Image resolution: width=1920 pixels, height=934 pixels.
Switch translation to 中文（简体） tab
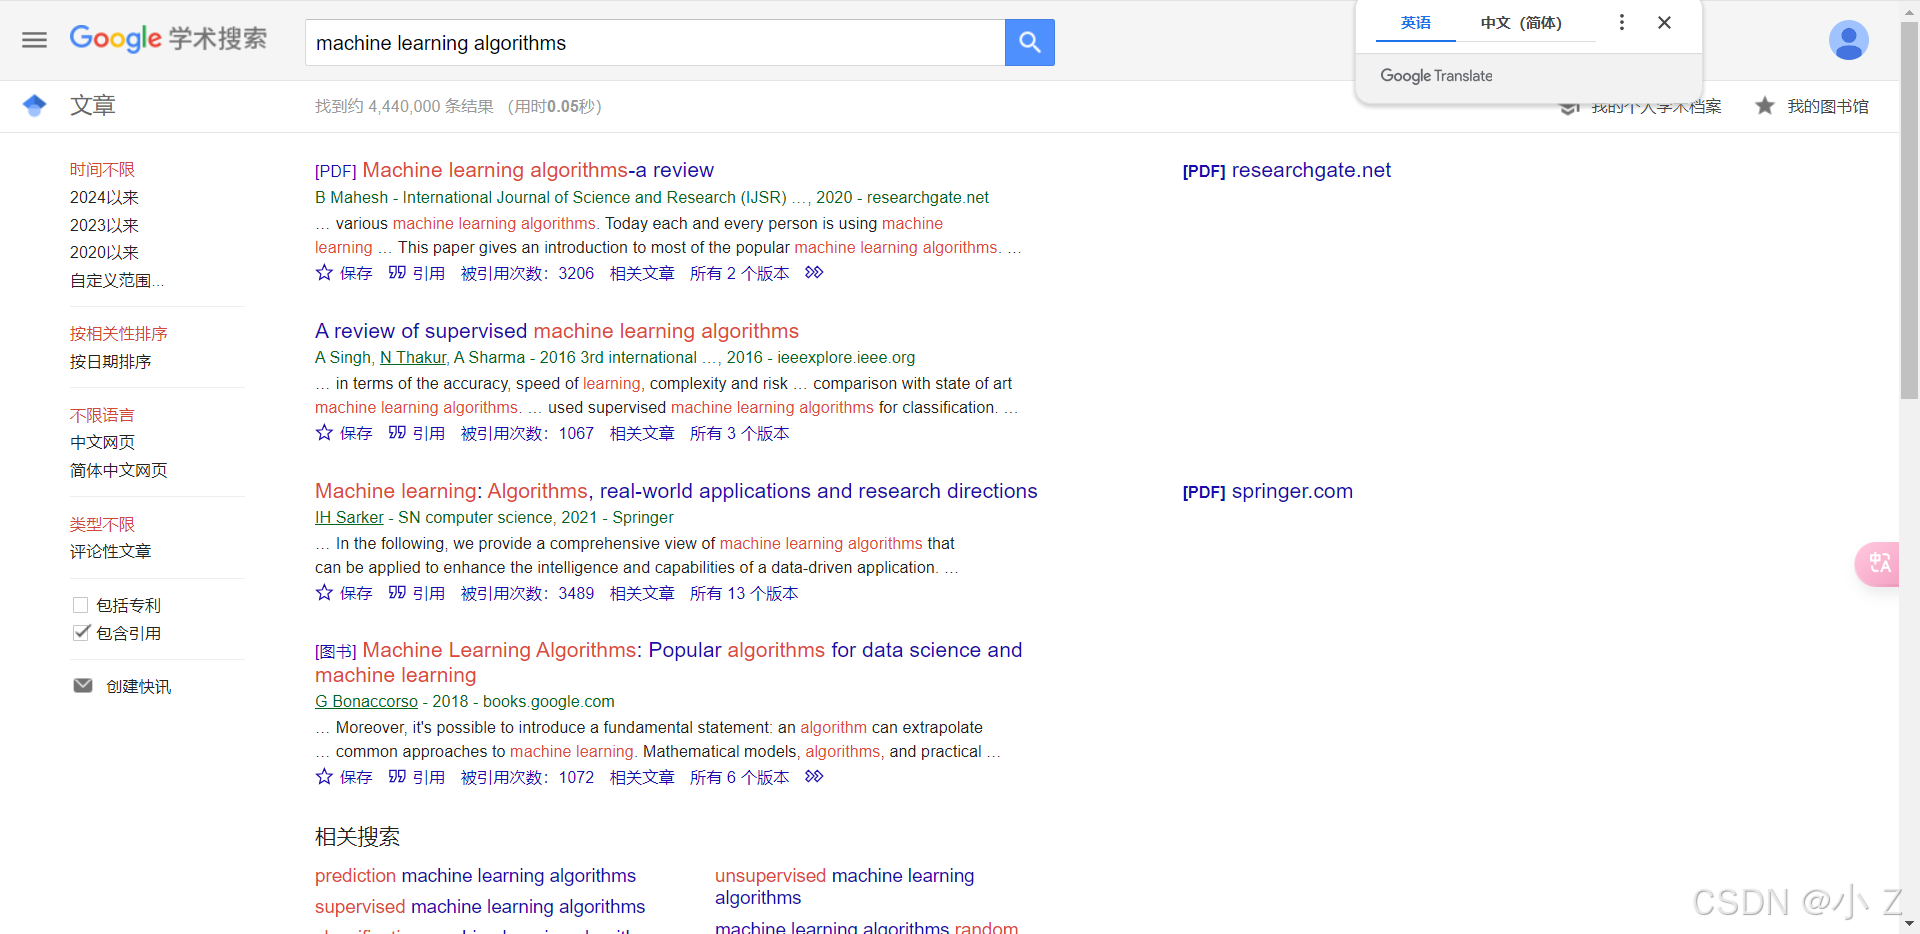(x=1521, y=22)
